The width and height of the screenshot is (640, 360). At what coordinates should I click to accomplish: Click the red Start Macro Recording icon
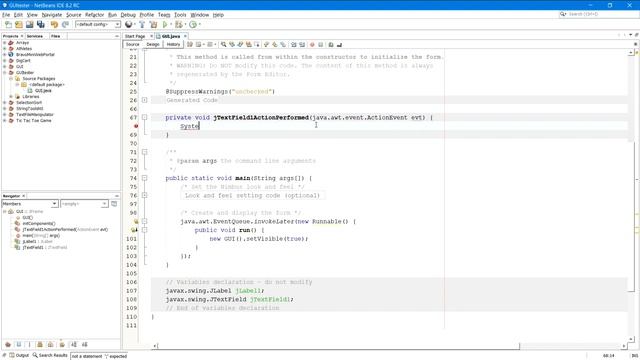tap(312, 44)
